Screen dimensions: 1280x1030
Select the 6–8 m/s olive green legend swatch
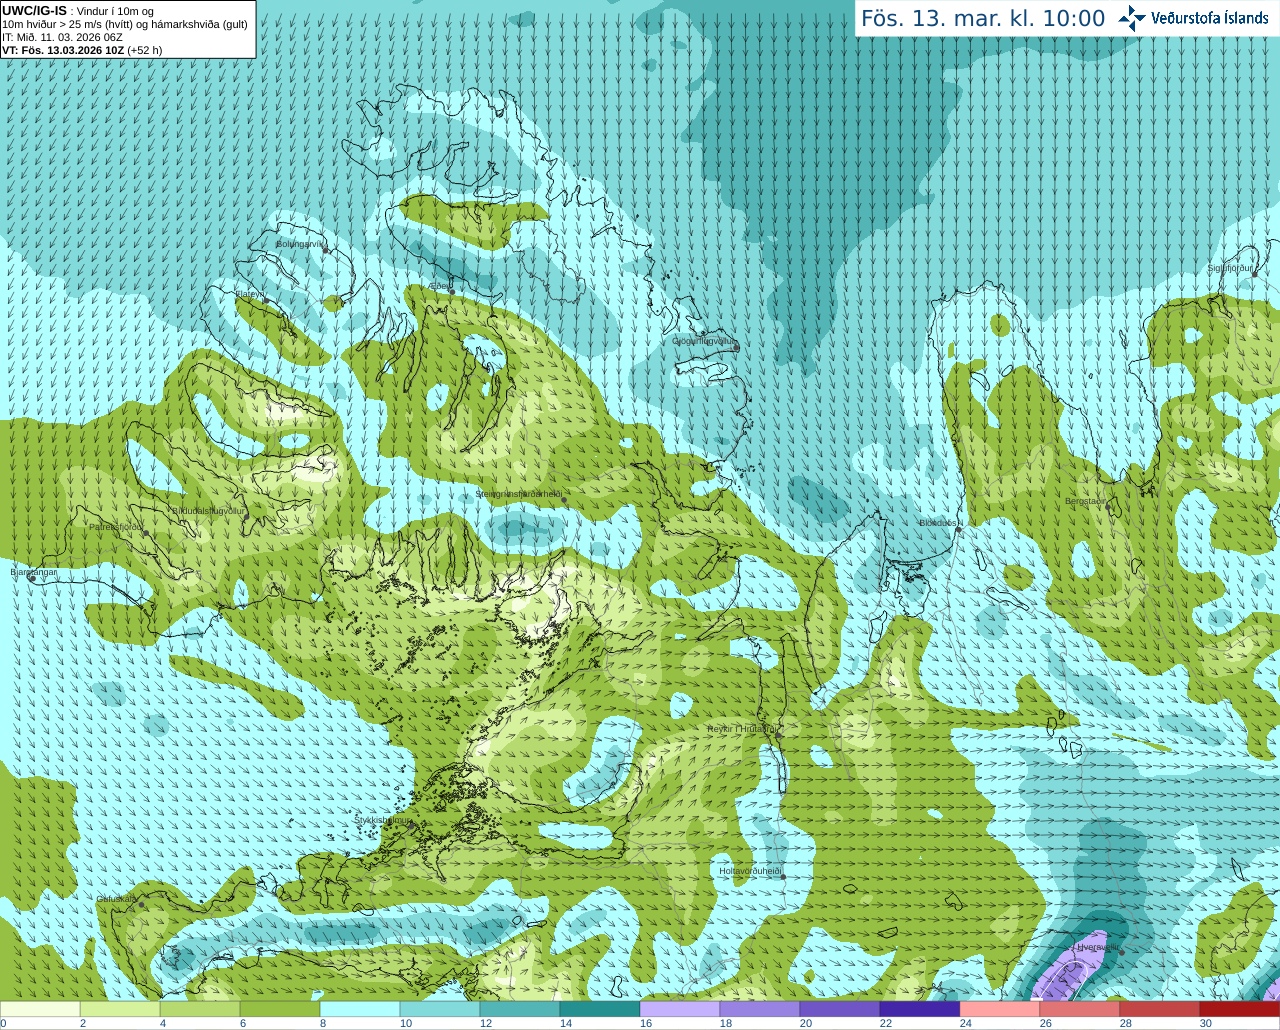point(280,1009)
